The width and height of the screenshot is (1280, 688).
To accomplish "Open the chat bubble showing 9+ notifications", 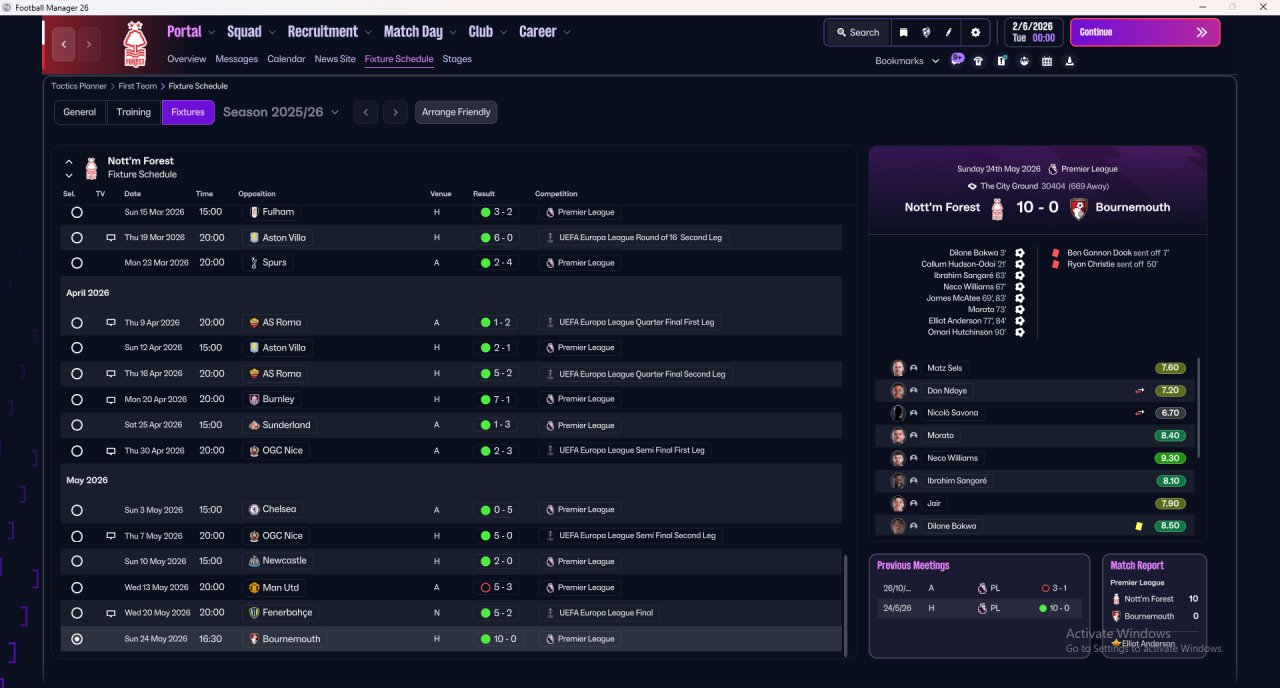I will pyautogui.click(x=957, y=60).
